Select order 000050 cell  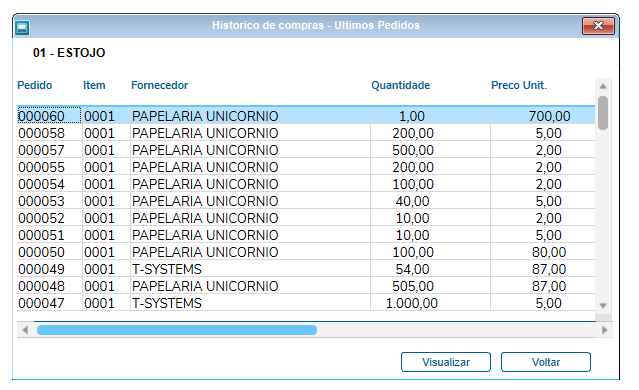click(x=49, y=252)
